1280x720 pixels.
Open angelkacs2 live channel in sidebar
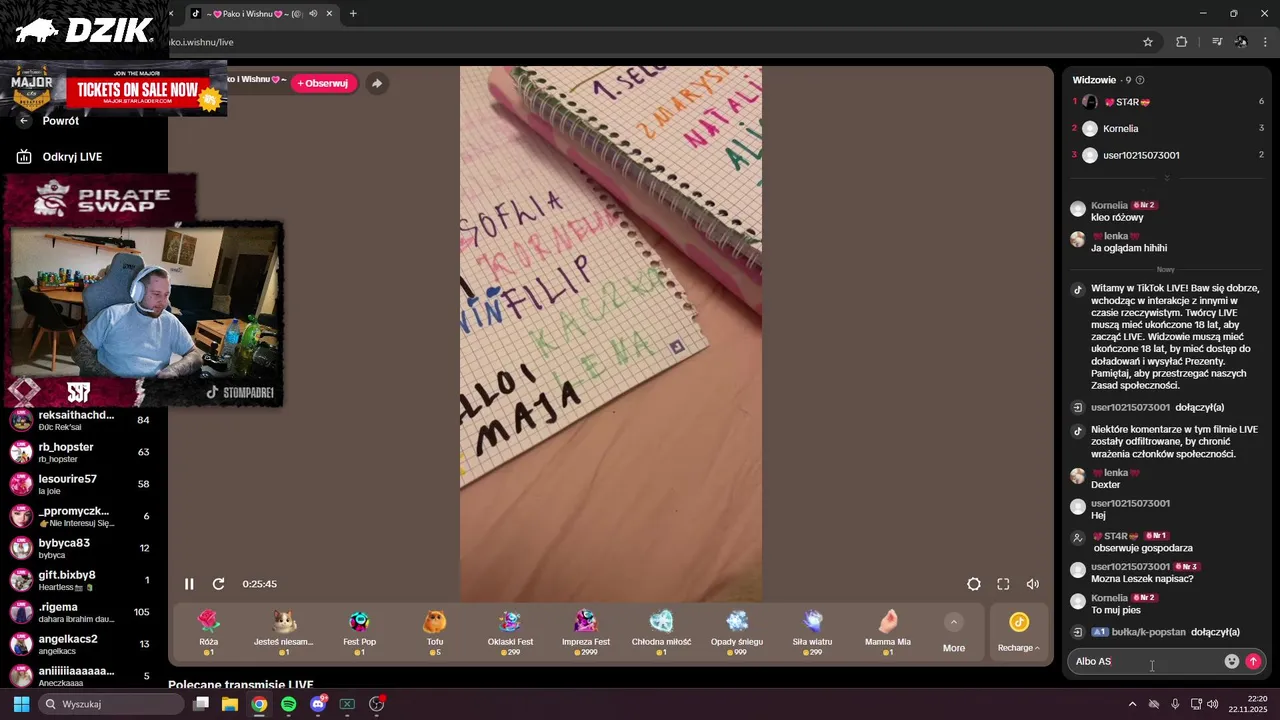80,644
